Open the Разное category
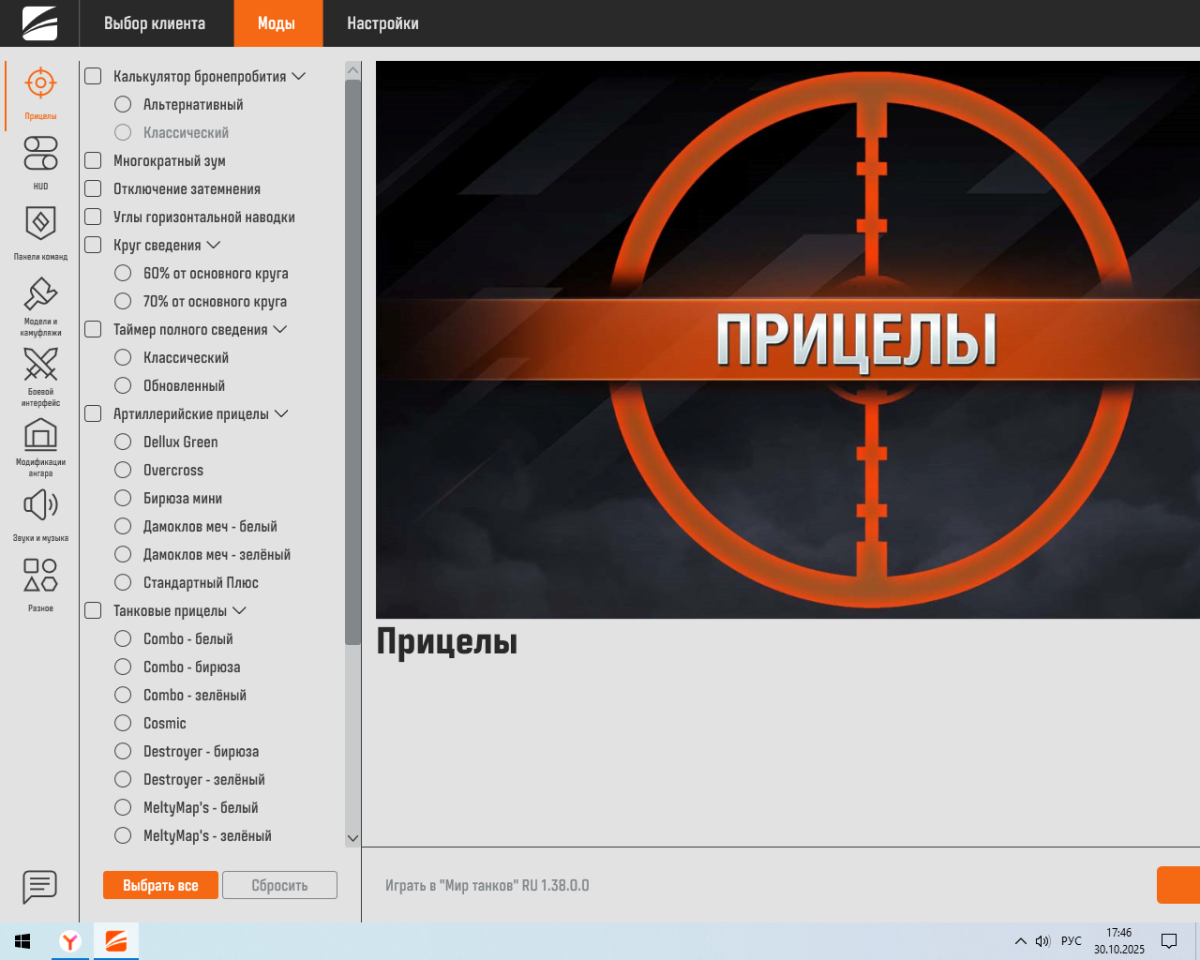This screenshot has height=960, width=1200. (40, 585)
